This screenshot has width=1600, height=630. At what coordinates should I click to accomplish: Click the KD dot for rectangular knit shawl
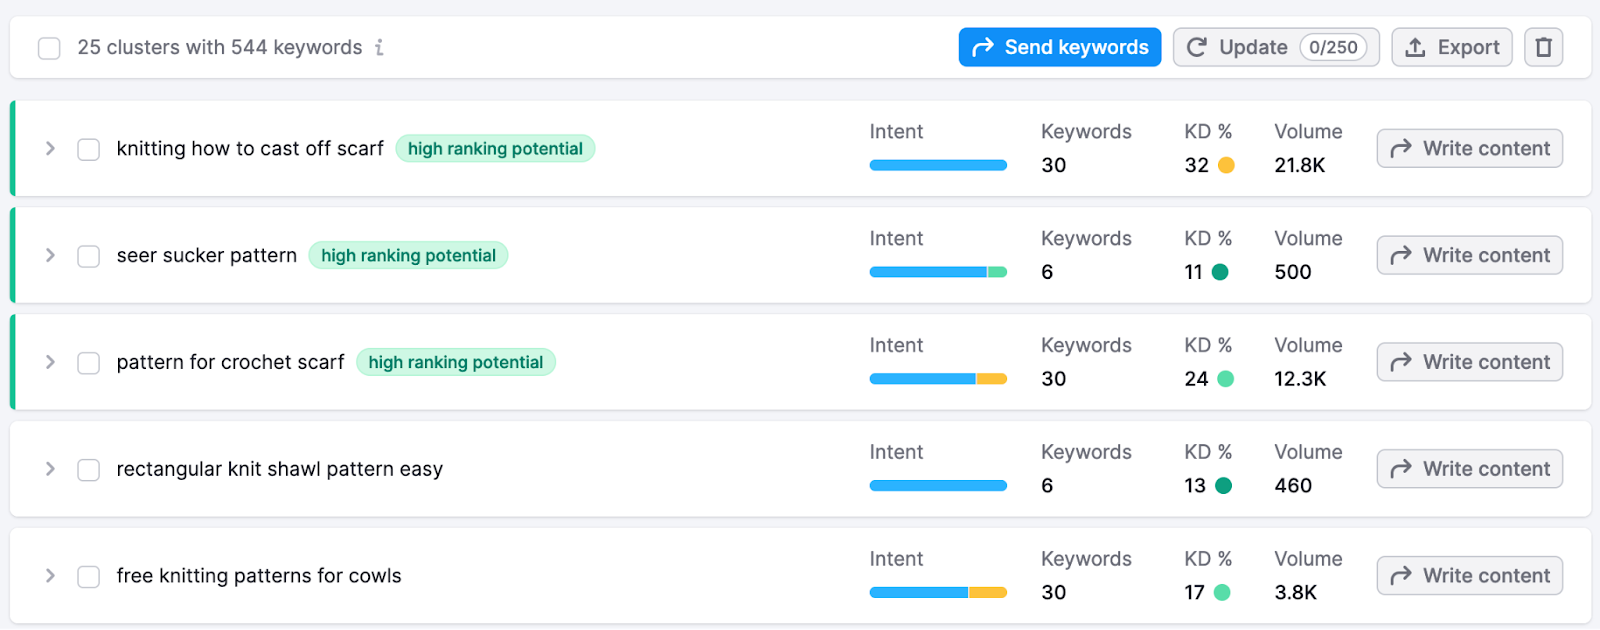(1223, 486)
